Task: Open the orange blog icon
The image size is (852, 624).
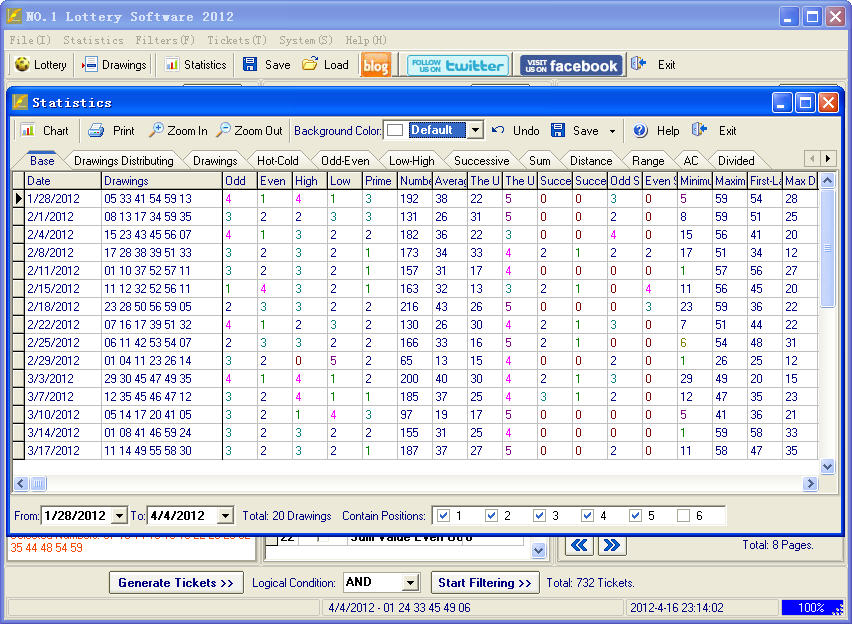Action: tap(375, 65)
